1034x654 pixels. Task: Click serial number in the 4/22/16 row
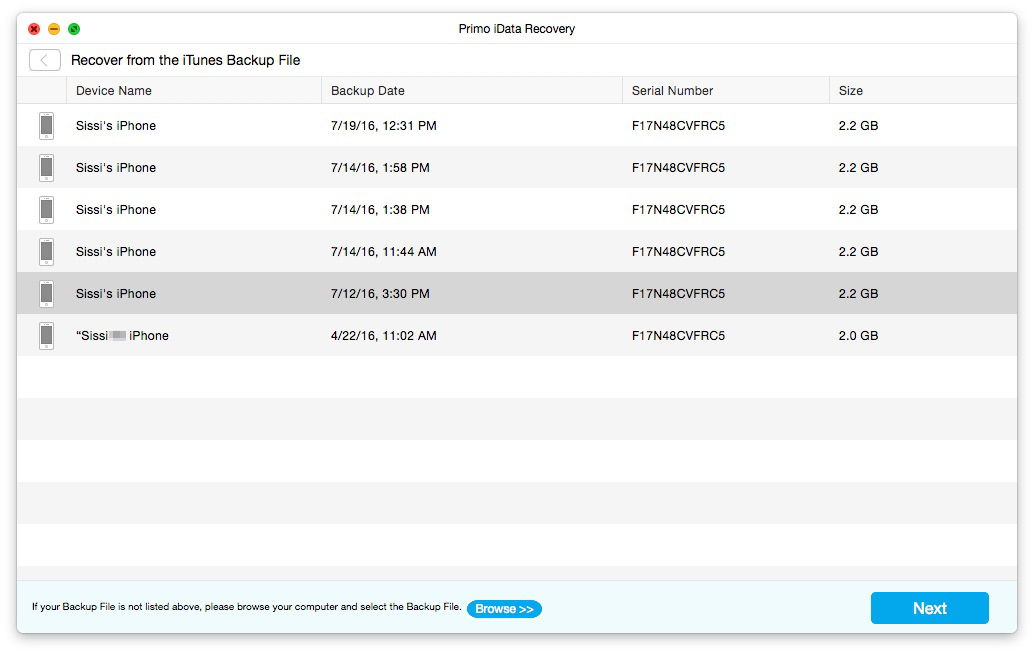point(678,336)
